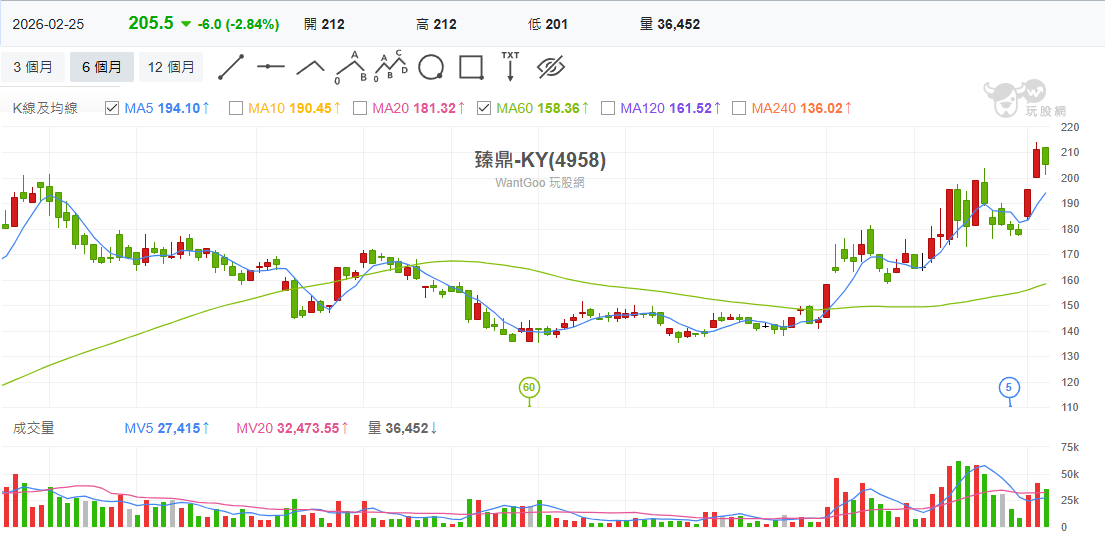Screen dimensions: 1105x534
Task: Enable the MA10 moving average checkbox
Action: click(x=236, y=108)
